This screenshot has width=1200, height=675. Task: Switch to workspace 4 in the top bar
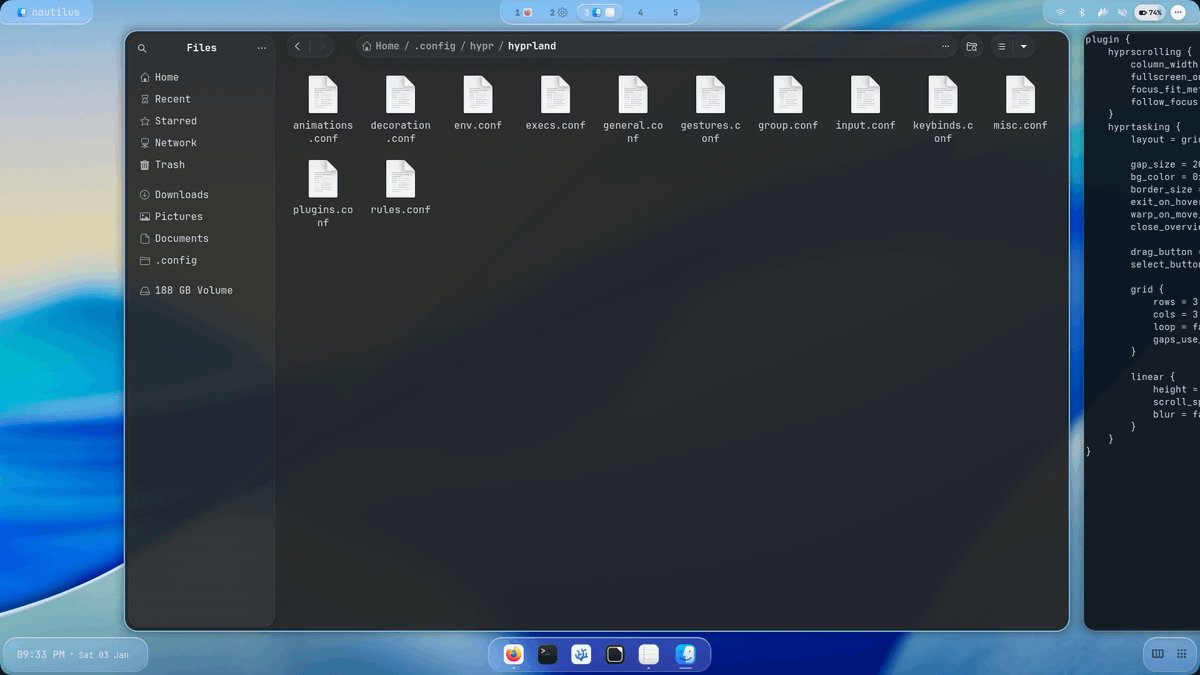pos(640,13)
